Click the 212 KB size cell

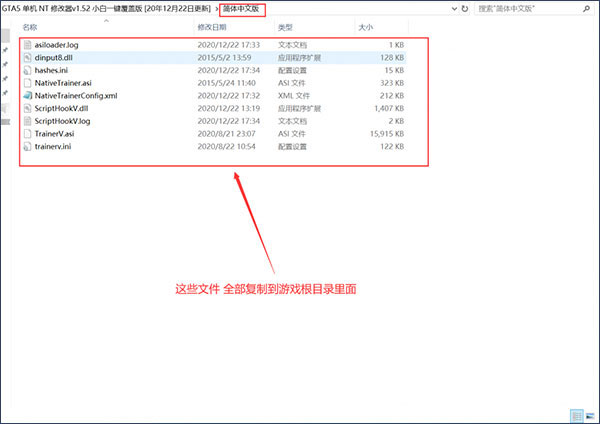coord(392,96)
